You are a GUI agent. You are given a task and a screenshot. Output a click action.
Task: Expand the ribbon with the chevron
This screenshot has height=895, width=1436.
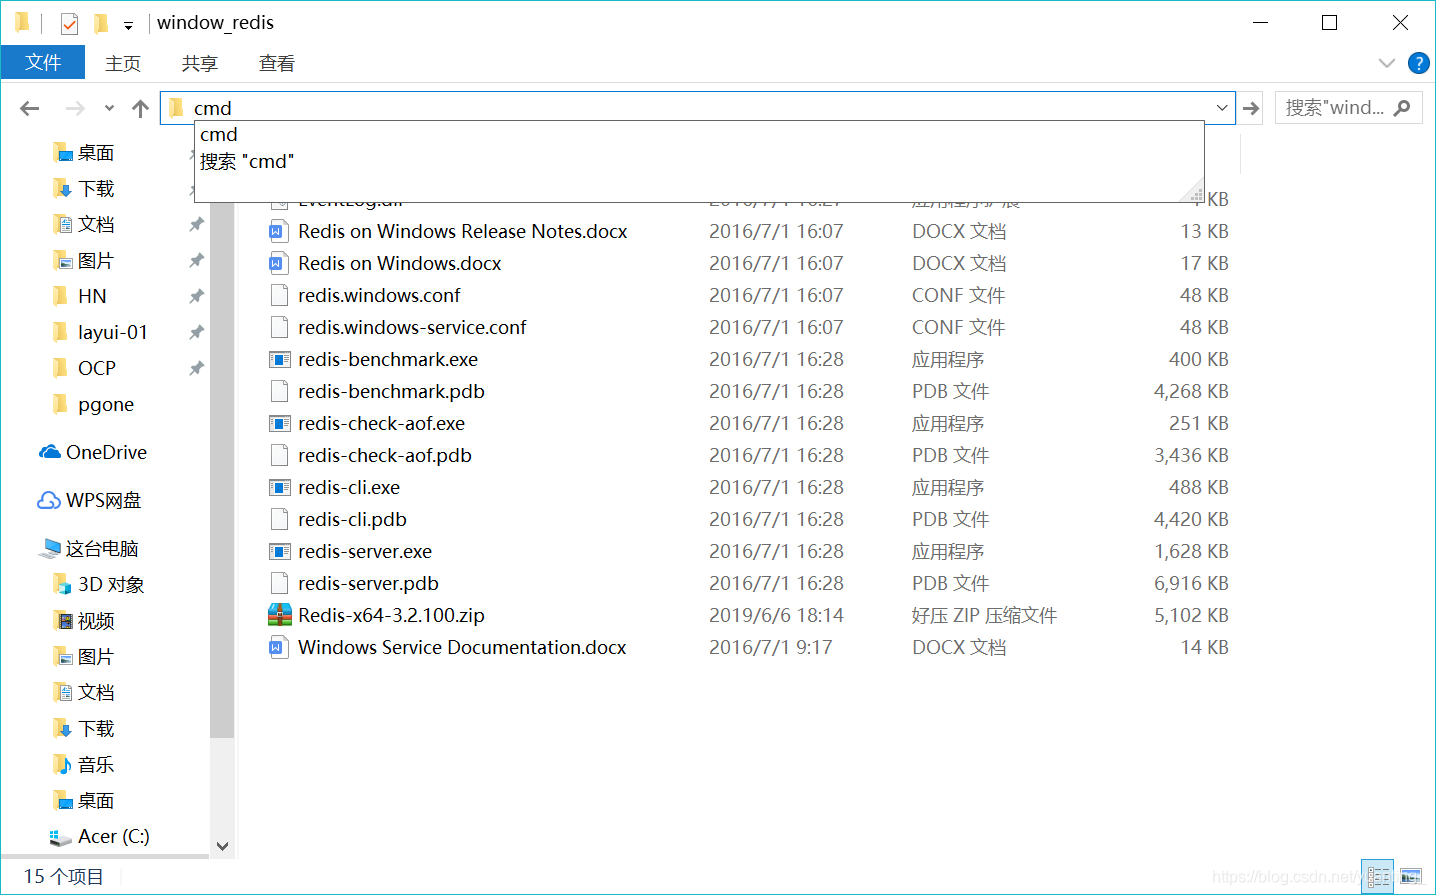click(1387, 63)
